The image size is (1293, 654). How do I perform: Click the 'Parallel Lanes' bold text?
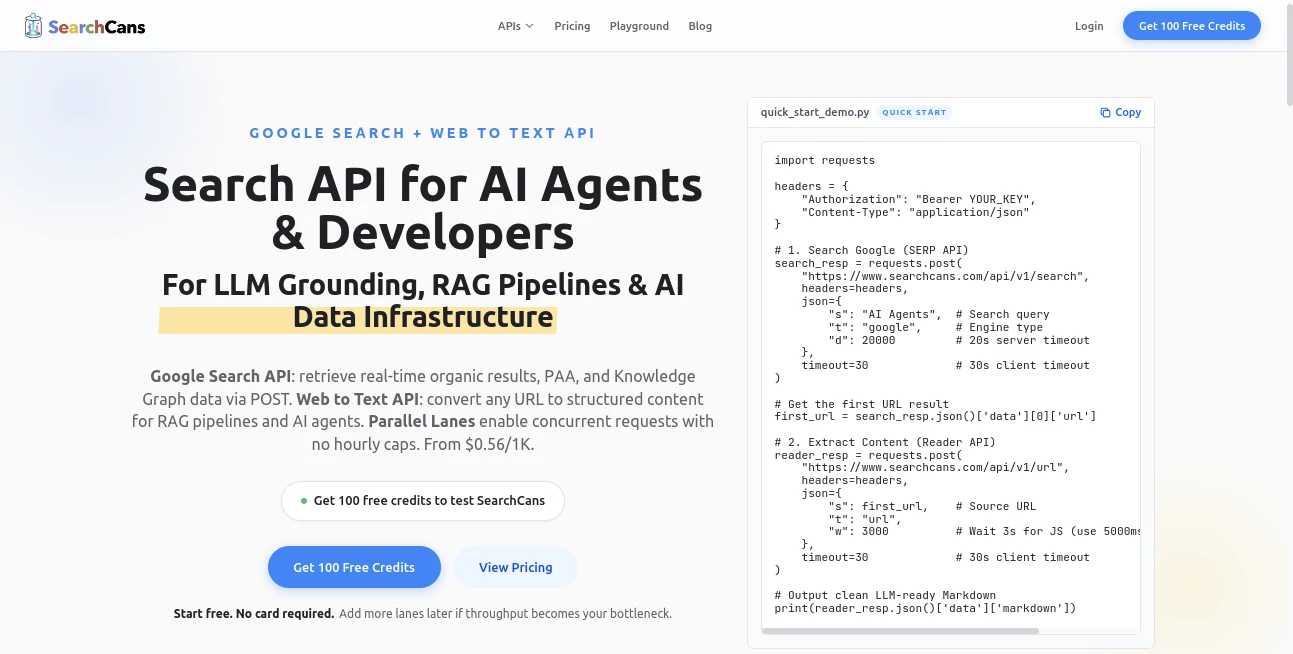[422, 421]
